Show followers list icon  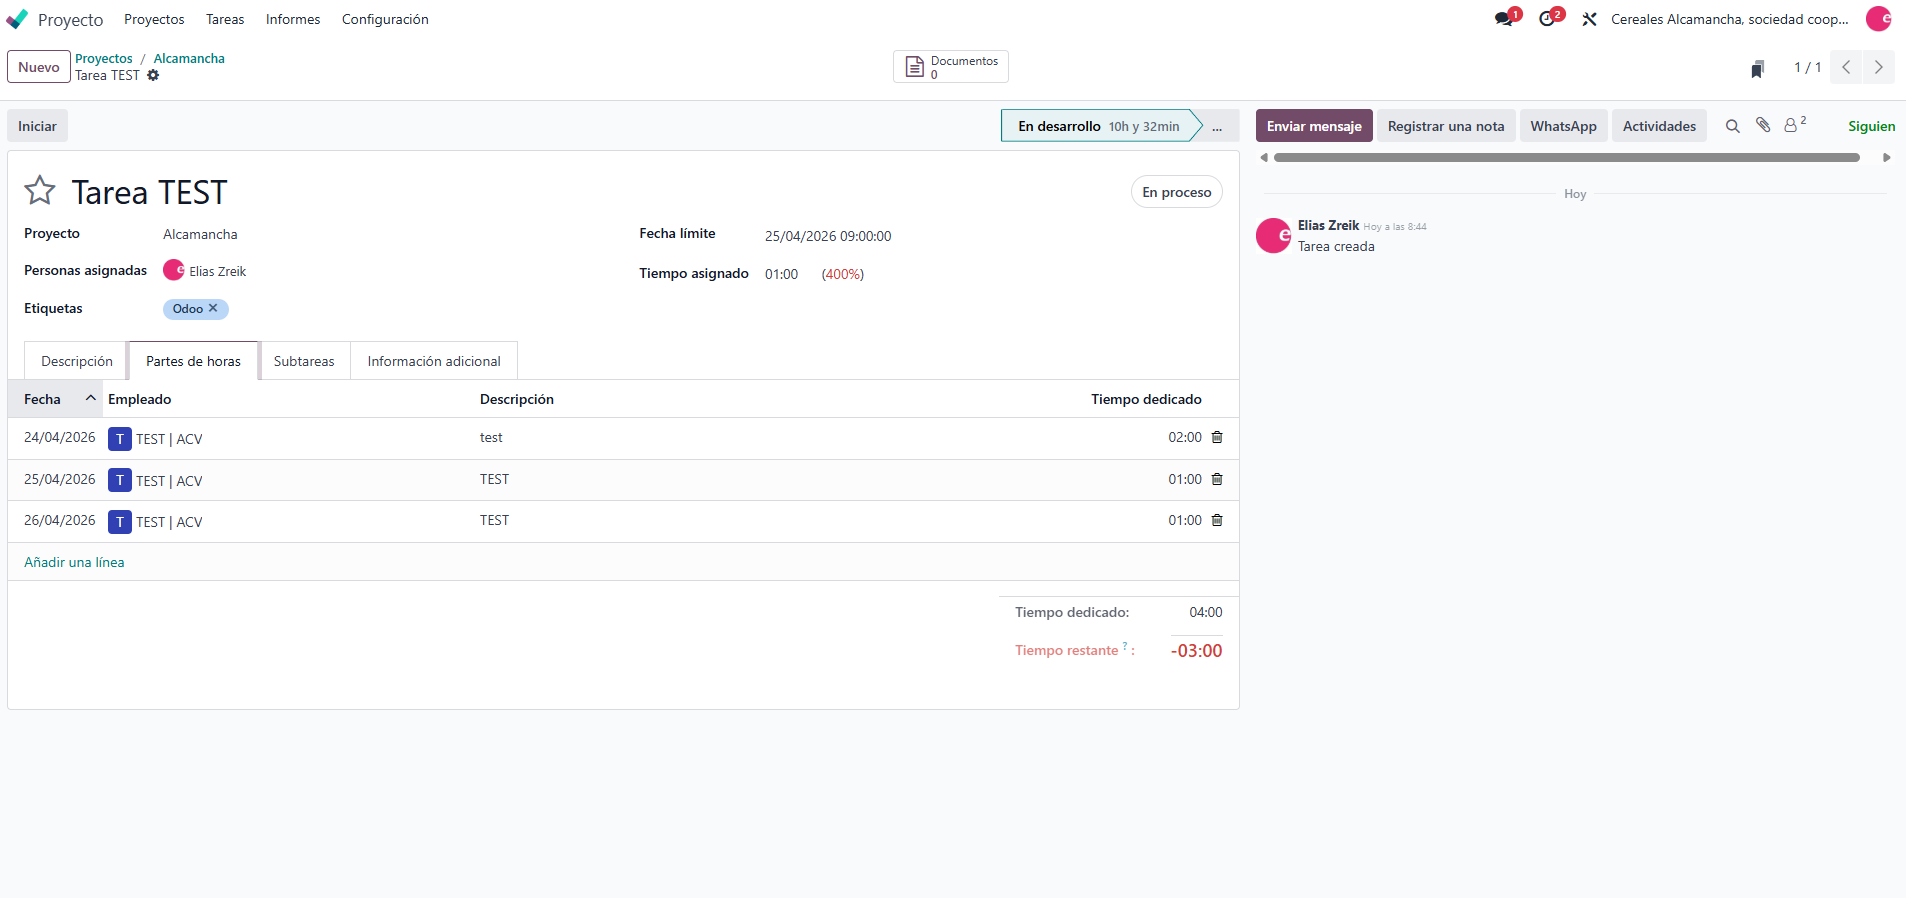point(1793,126)
